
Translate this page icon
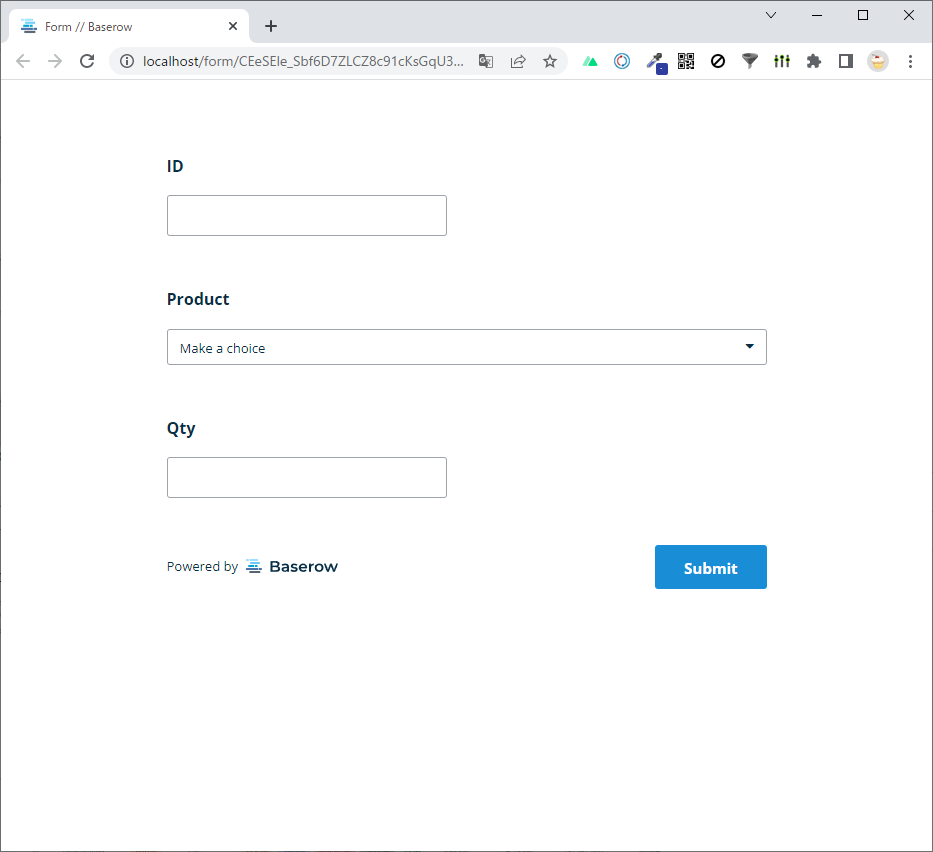point(486,61)
